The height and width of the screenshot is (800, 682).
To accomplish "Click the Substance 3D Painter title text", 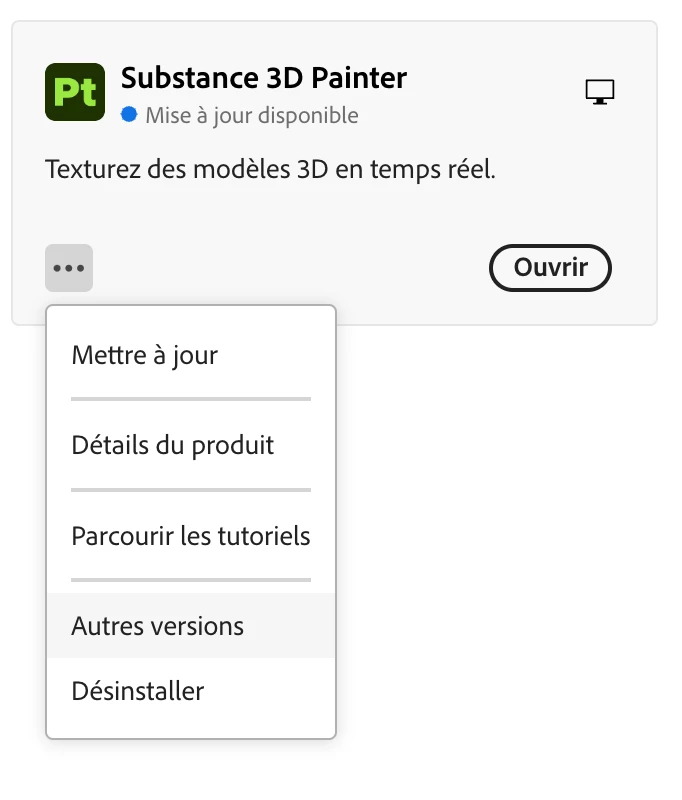I will (264, 78).
